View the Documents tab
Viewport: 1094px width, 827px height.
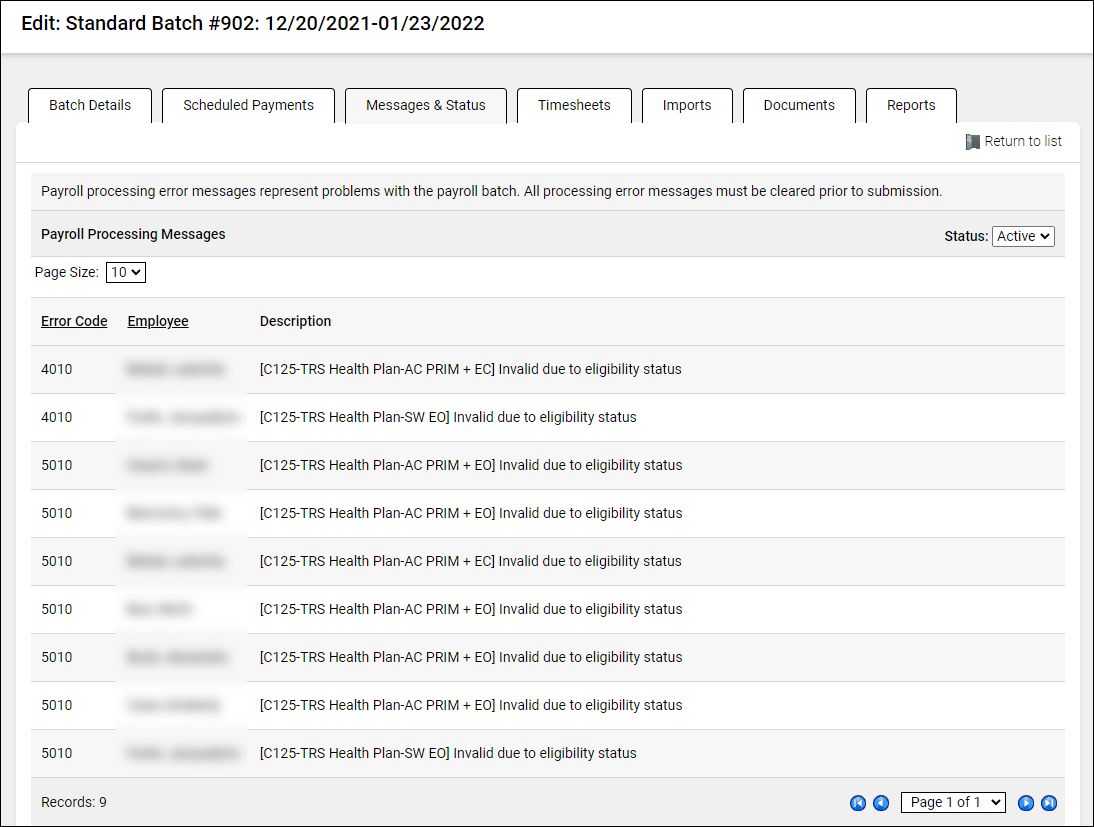799,106
